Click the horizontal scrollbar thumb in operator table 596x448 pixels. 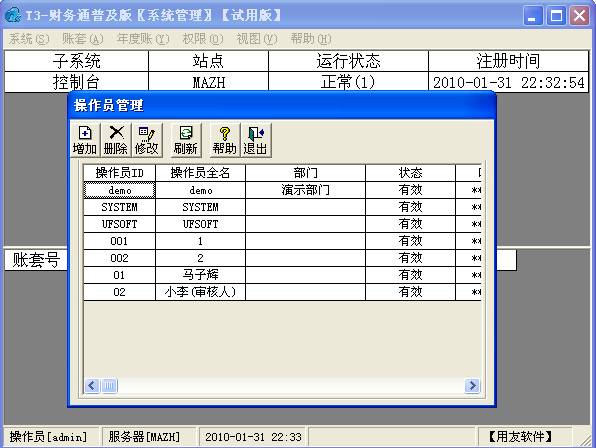tap(109, 386)
